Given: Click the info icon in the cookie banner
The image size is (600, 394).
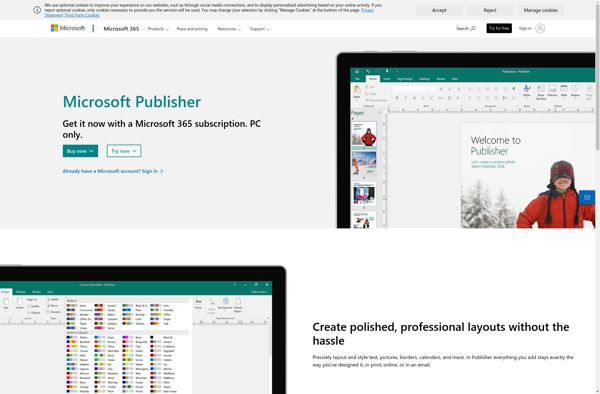Looking at the screenshot, I should pos(37,10).
